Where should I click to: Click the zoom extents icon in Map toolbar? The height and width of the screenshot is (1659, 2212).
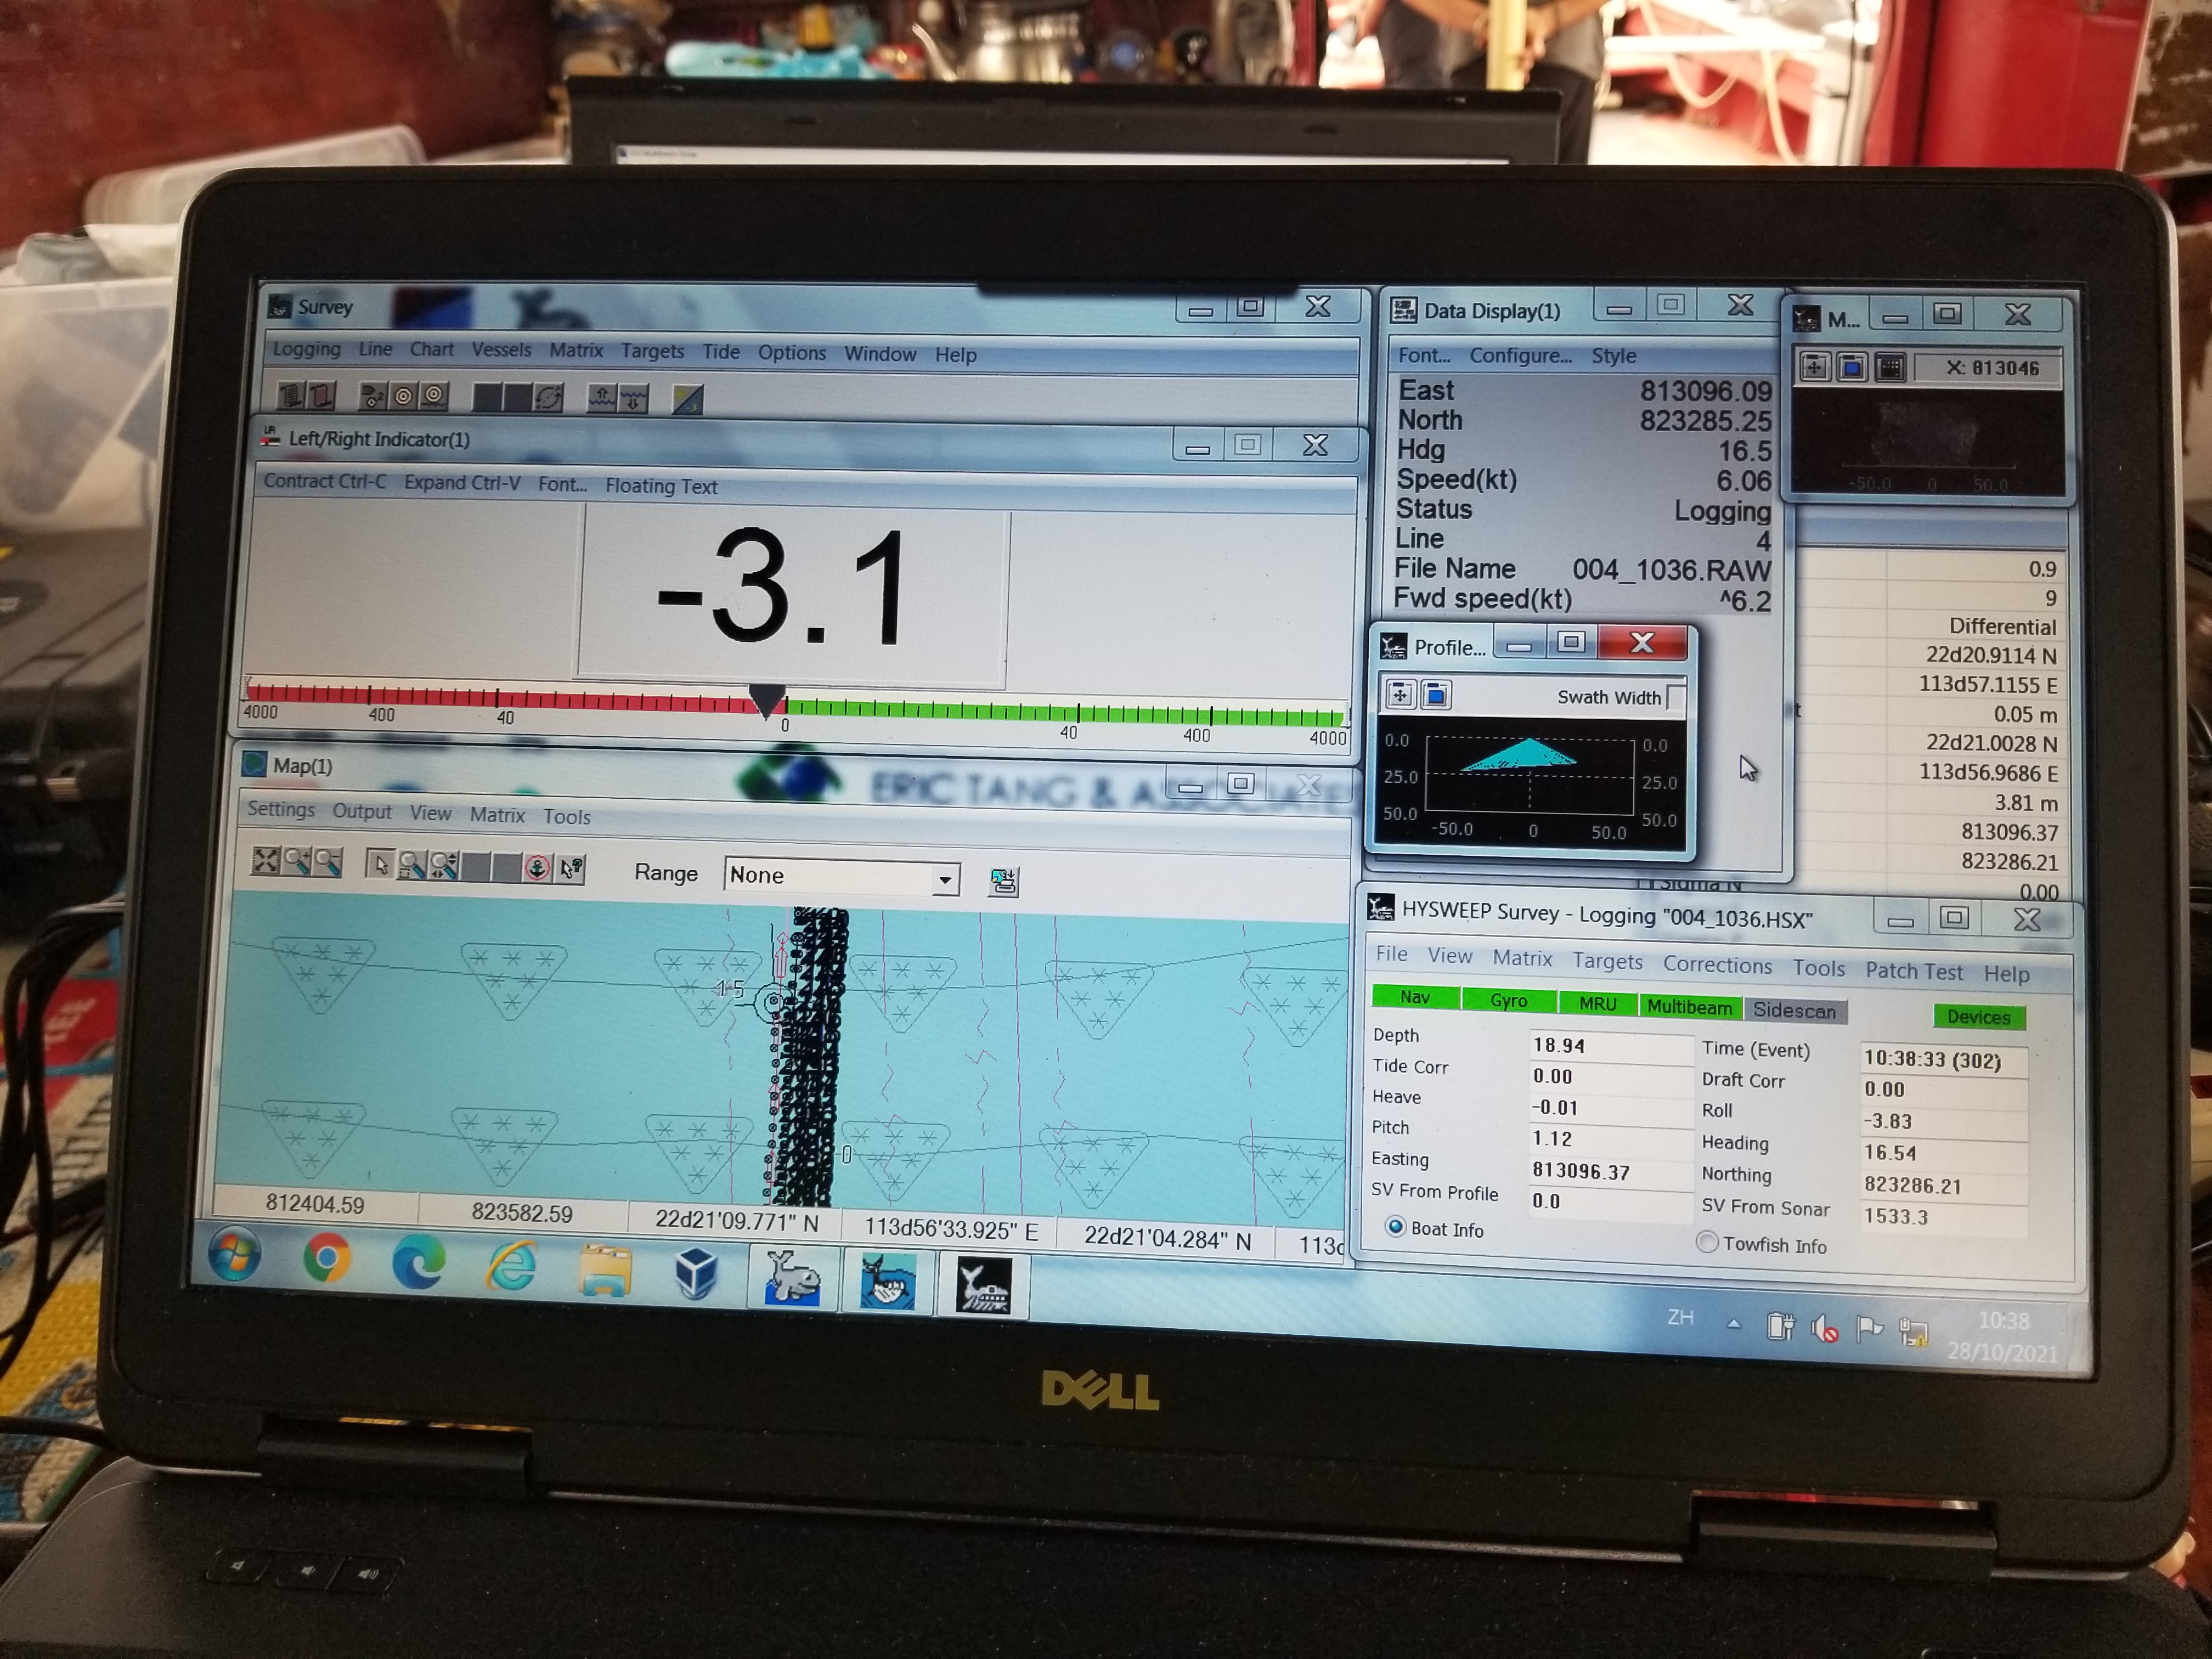click(266, 860)
